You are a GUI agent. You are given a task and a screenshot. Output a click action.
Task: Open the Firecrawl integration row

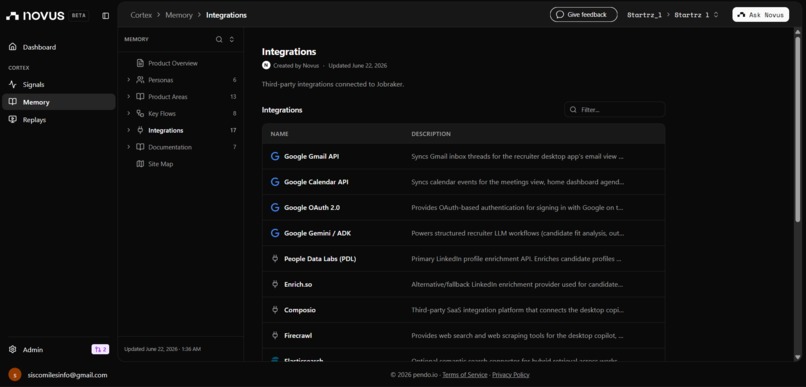[464, 335]
